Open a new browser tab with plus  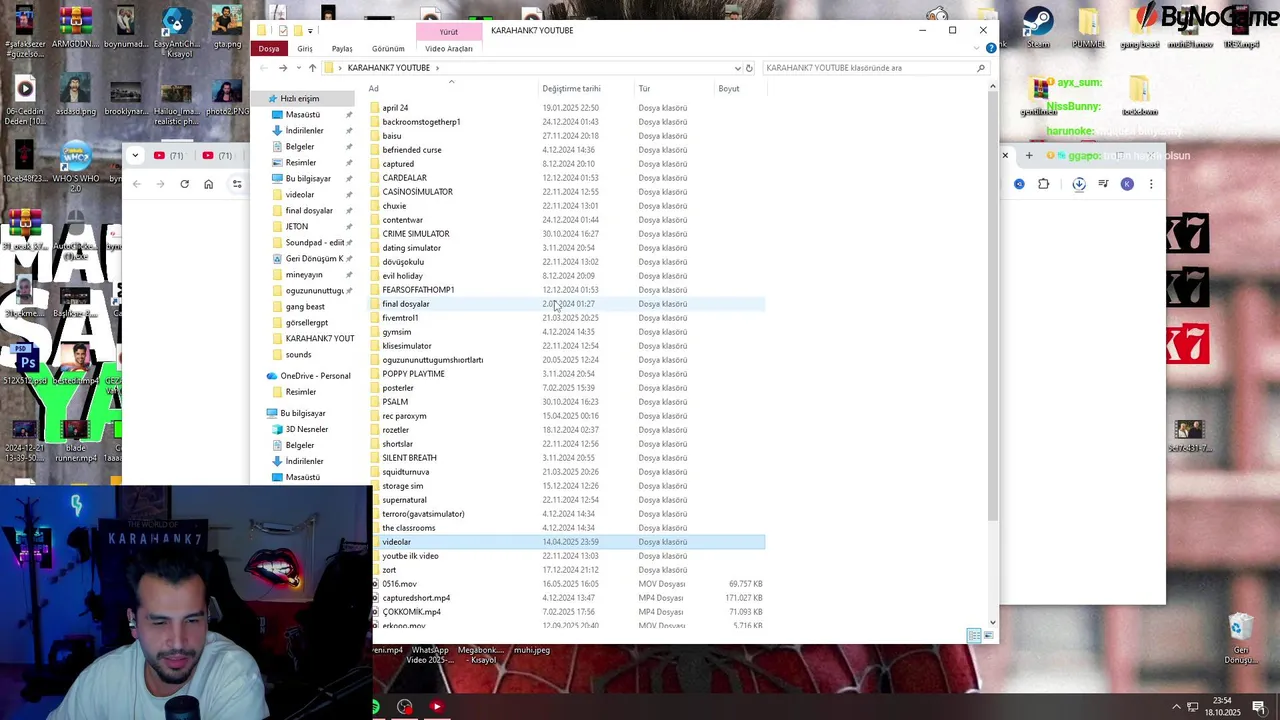pyautogui.click(x=1029, y=156)
